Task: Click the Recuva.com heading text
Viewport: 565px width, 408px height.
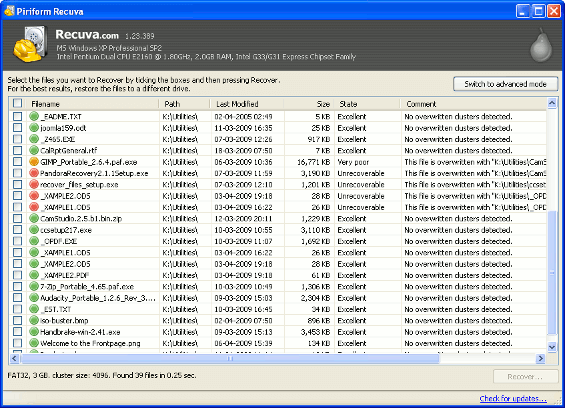Action: point(87,35)
